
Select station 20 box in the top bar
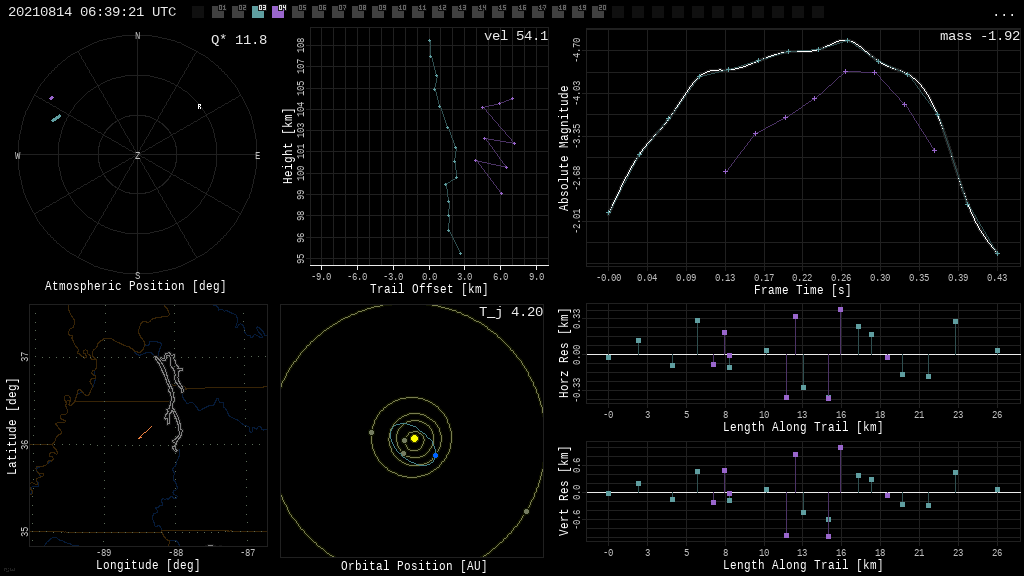coord(598,12)
